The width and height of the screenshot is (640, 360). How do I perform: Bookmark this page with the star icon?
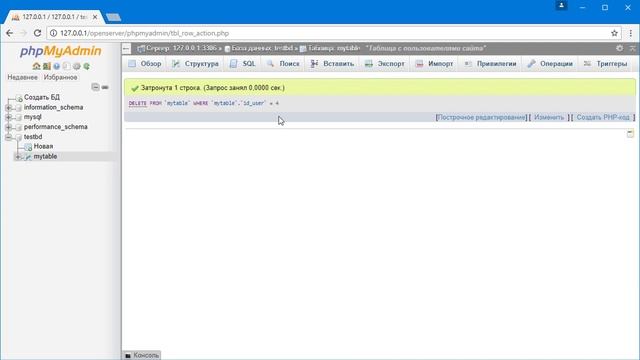tap(614, 33)
